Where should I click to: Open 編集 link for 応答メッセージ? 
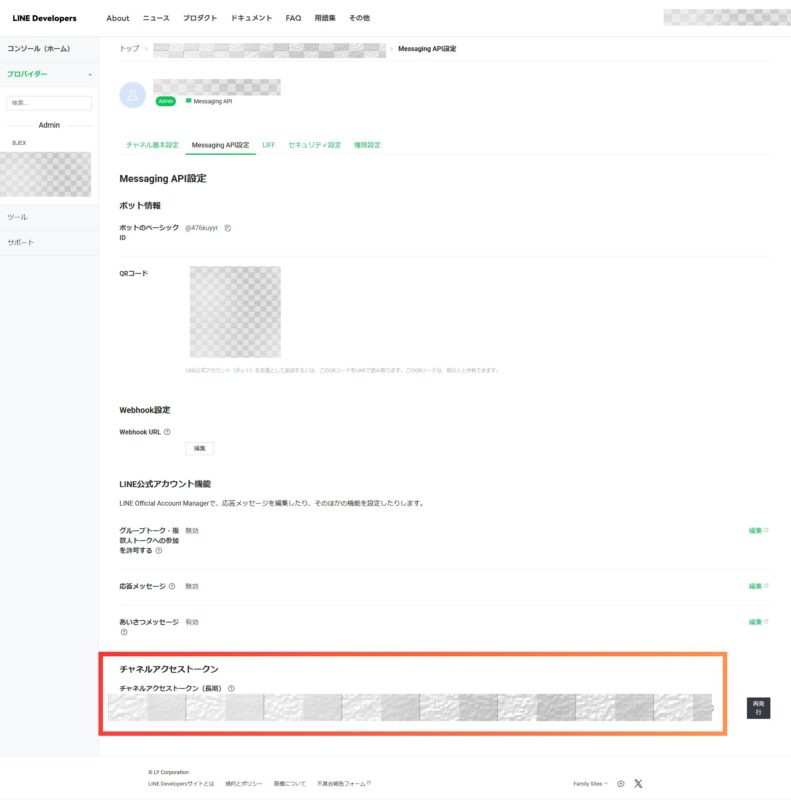757,586
